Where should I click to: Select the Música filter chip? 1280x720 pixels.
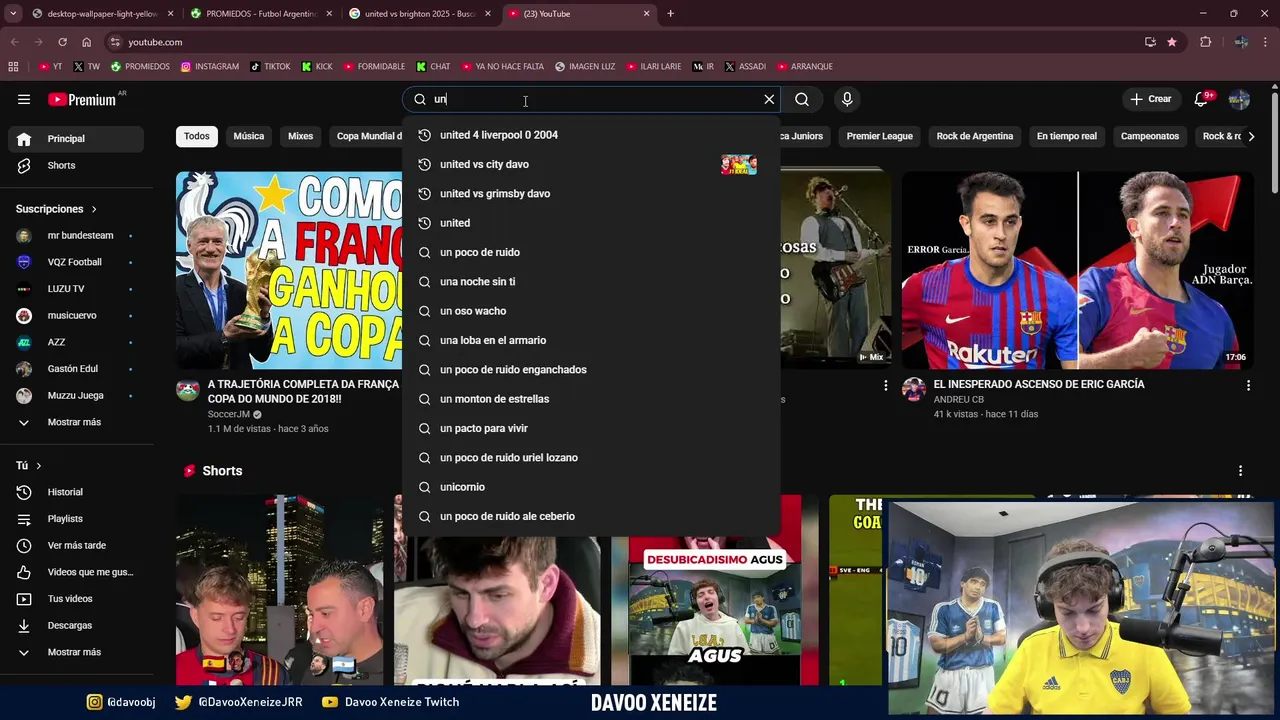[x=249, y=136]
